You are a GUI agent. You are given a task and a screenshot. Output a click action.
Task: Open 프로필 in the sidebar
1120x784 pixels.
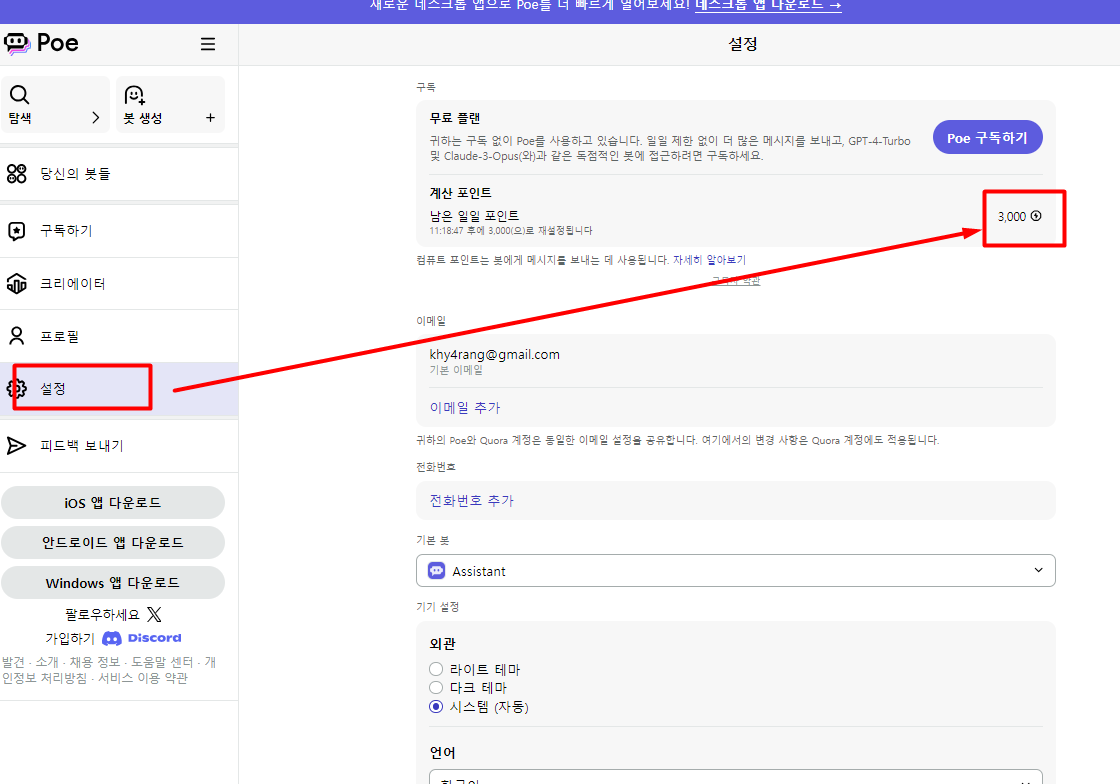click(x=119, y=336)
